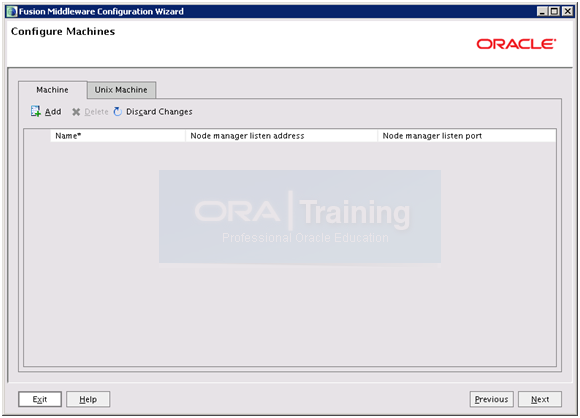Viewport: 580px width, 418px height.
Task: Click the Node manager listen port header
Action: pos(467,136)
